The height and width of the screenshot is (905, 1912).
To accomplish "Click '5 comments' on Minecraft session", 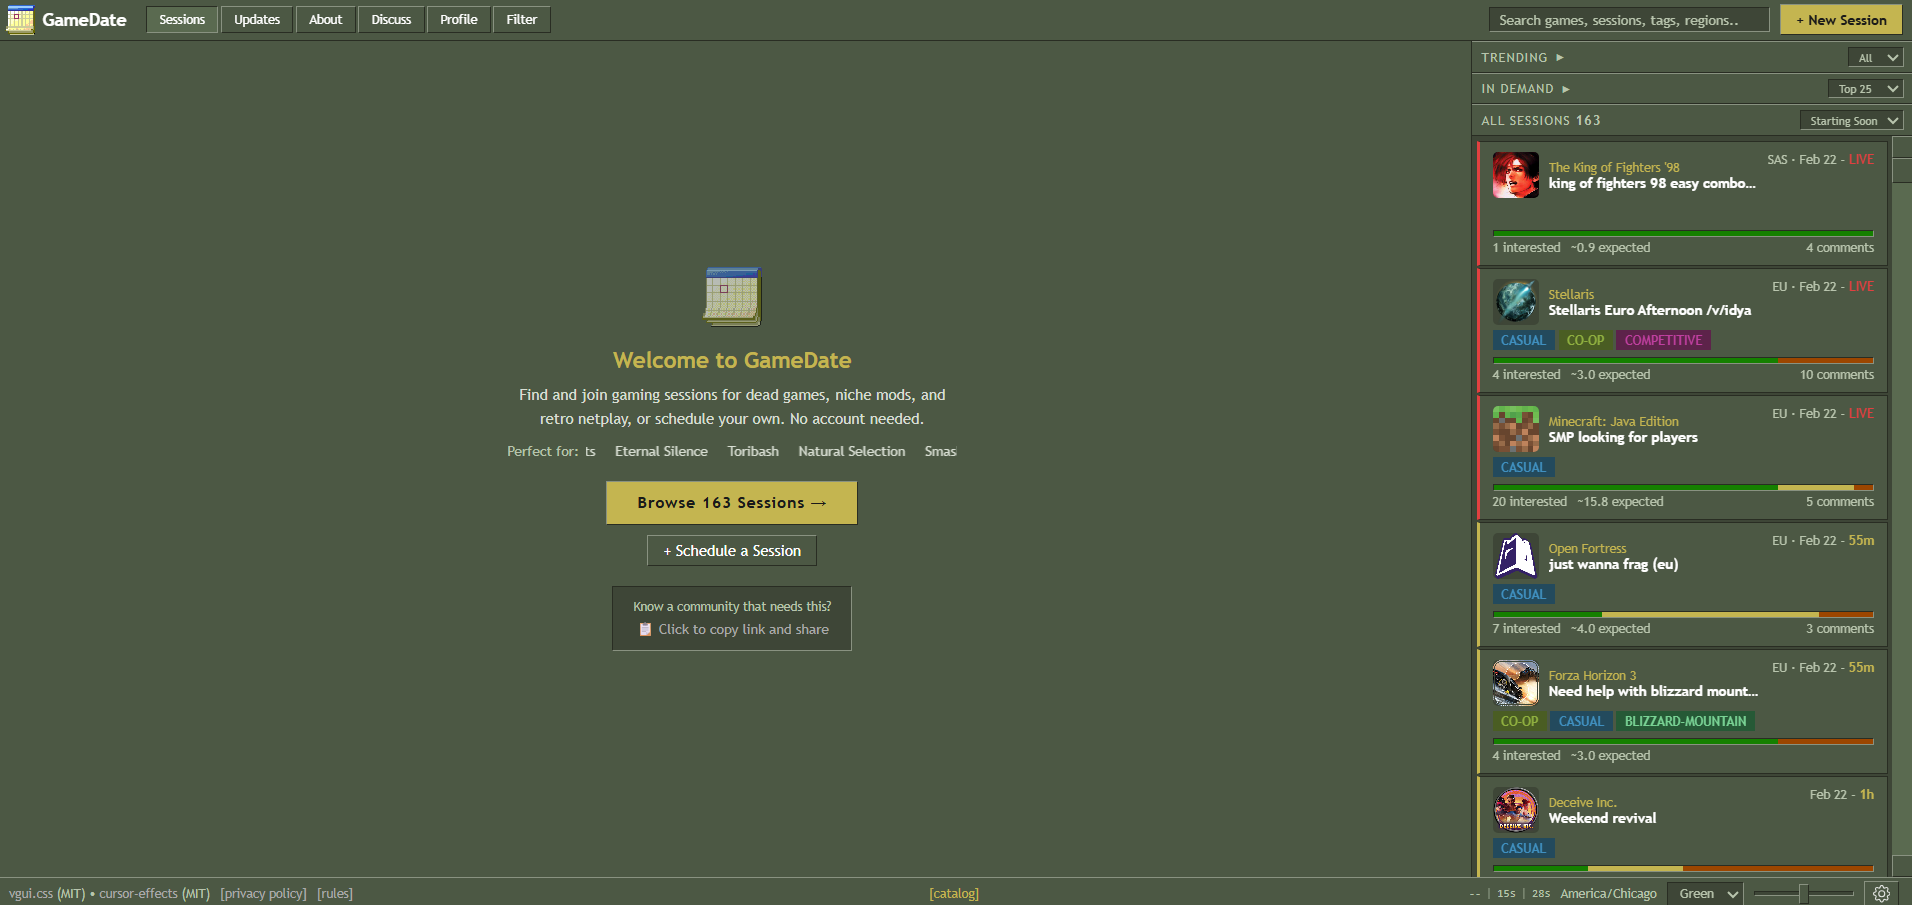I will click(x=1840, y=502).
